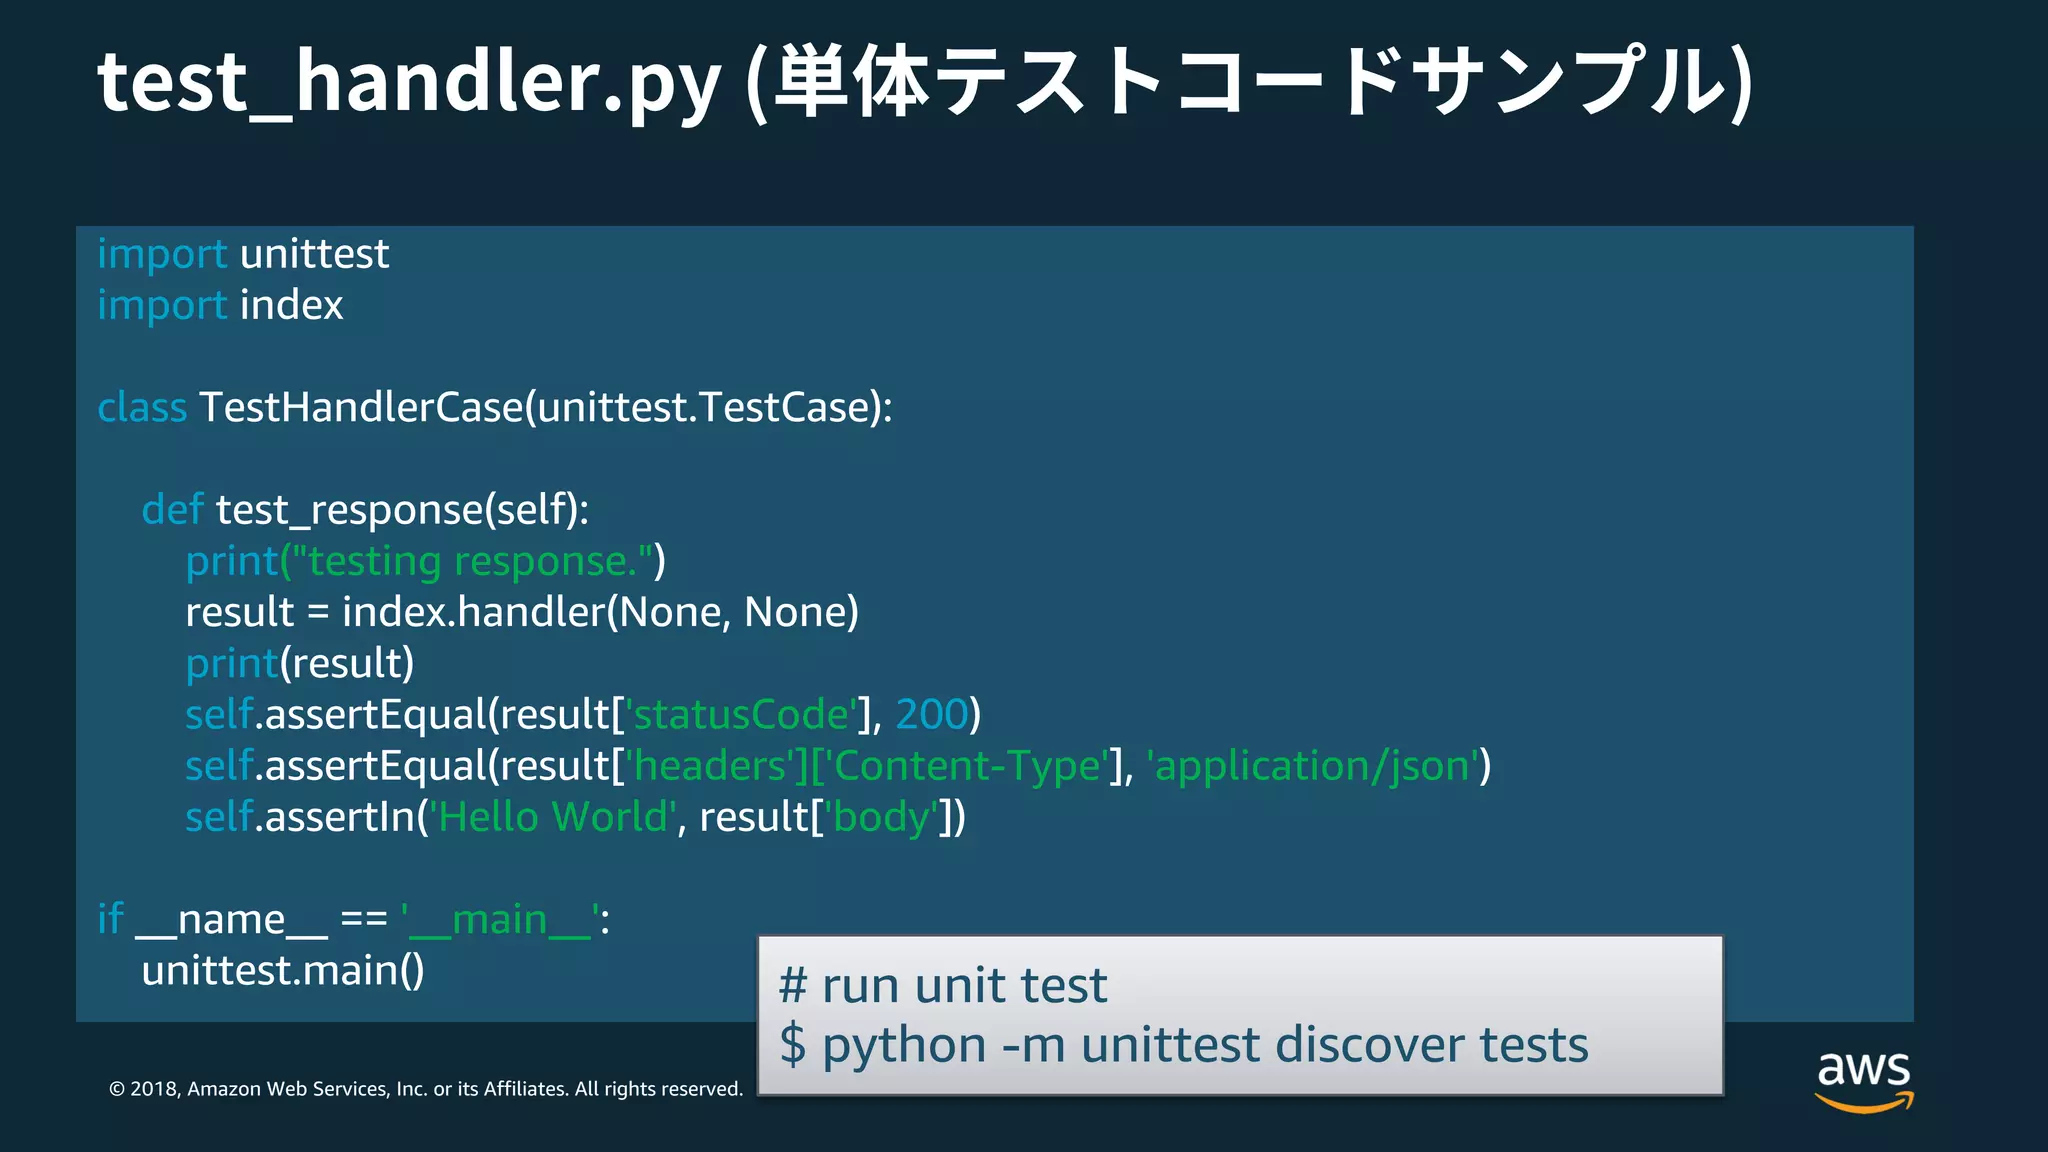This screenshot has width=2048, height=1152.
Task: Click the 'unittest.main()' line
Action: pyautogui.click(x=283, y=971)
